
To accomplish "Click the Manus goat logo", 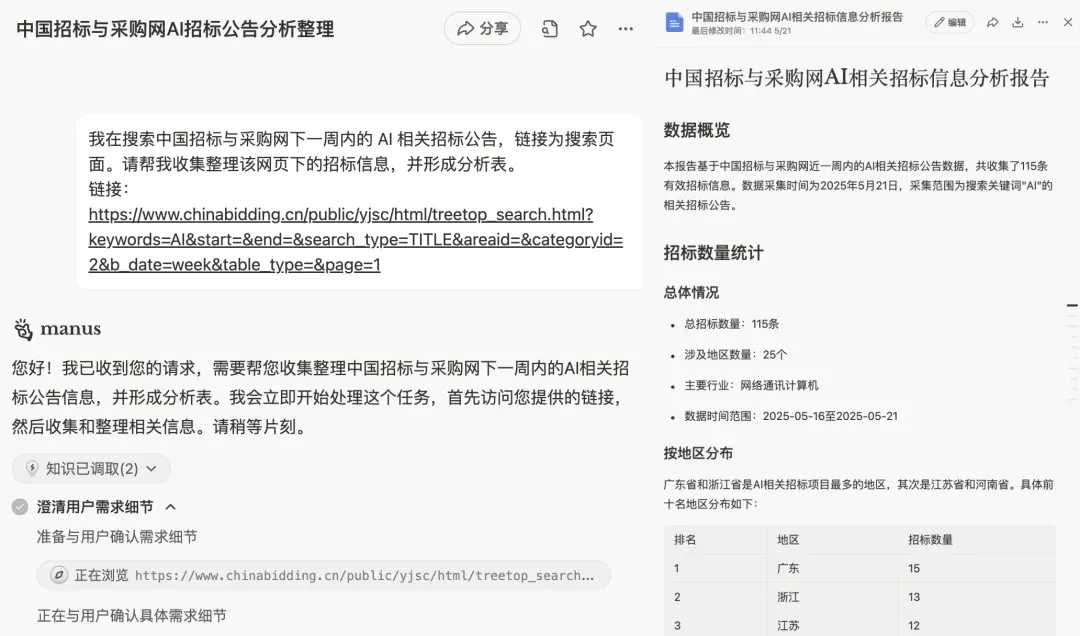I will click(22, 328).
